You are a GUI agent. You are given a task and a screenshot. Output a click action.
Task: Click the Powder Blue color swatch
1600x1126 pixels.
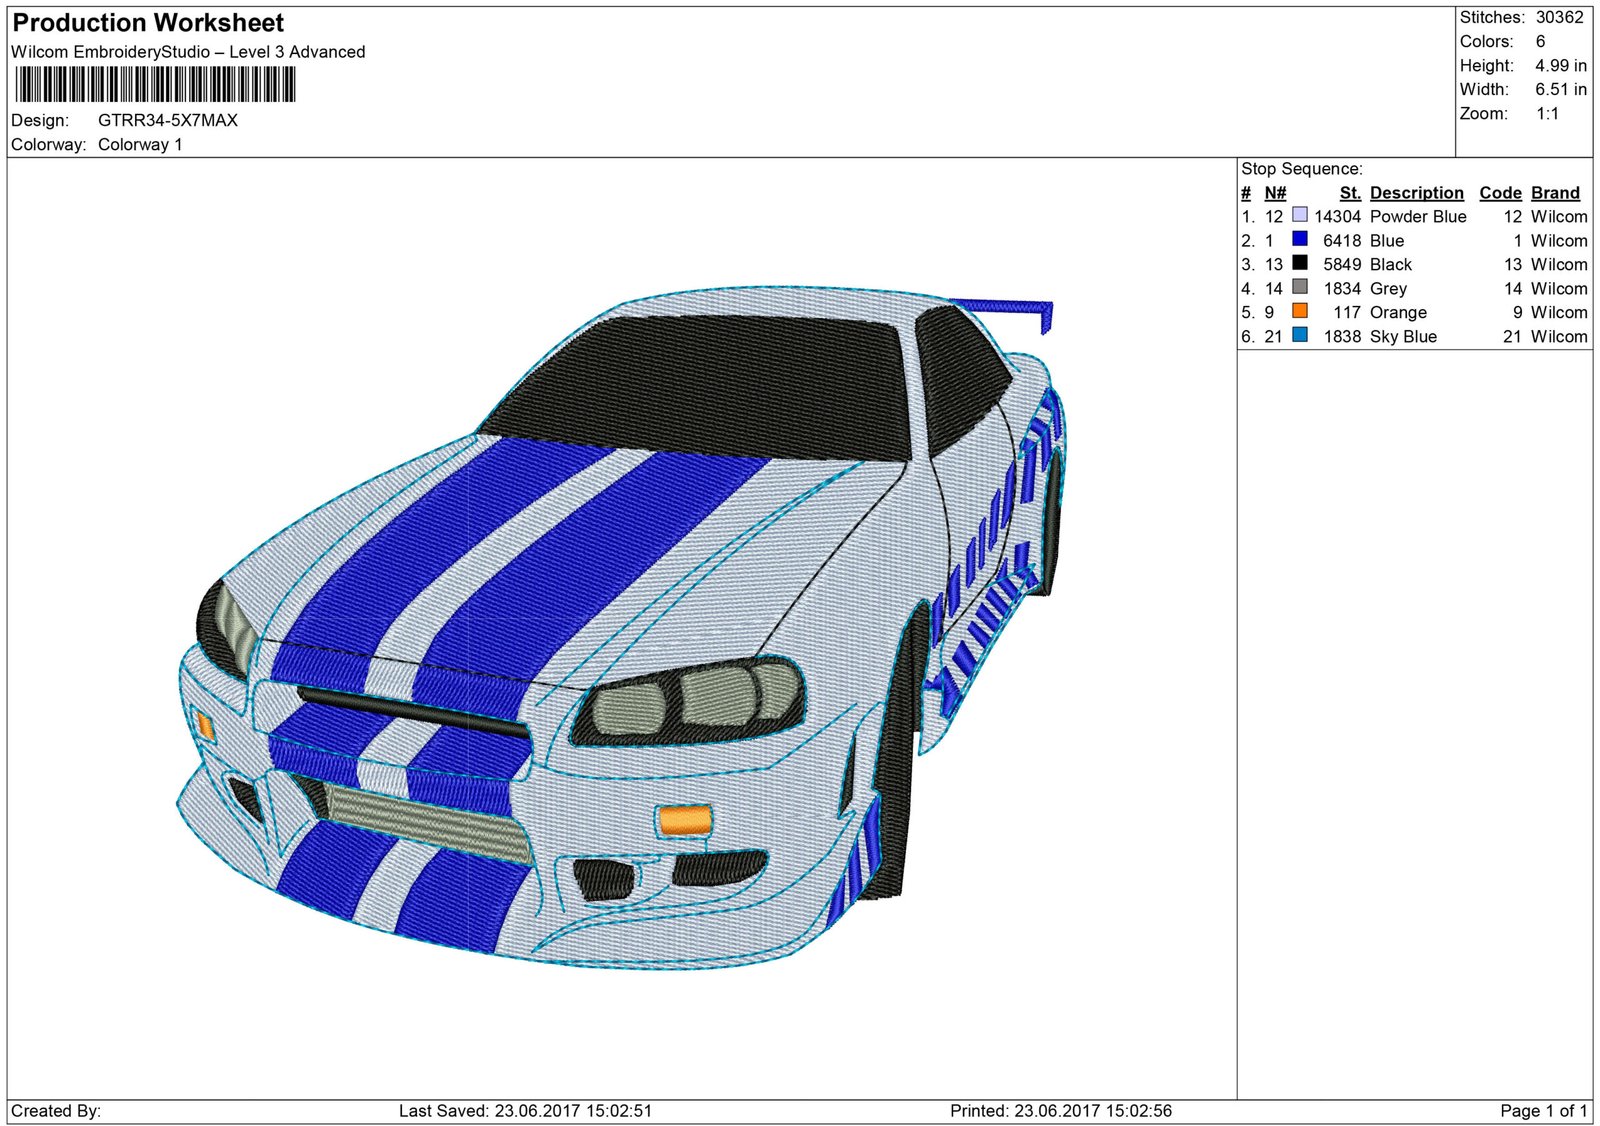1299,215
